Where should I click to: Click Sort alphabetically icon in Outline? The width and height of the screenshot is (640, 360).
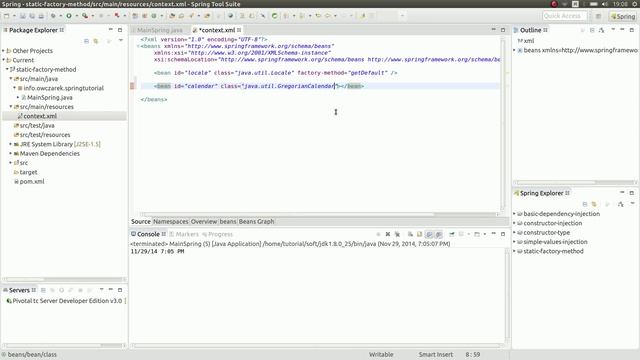(601, 30)
